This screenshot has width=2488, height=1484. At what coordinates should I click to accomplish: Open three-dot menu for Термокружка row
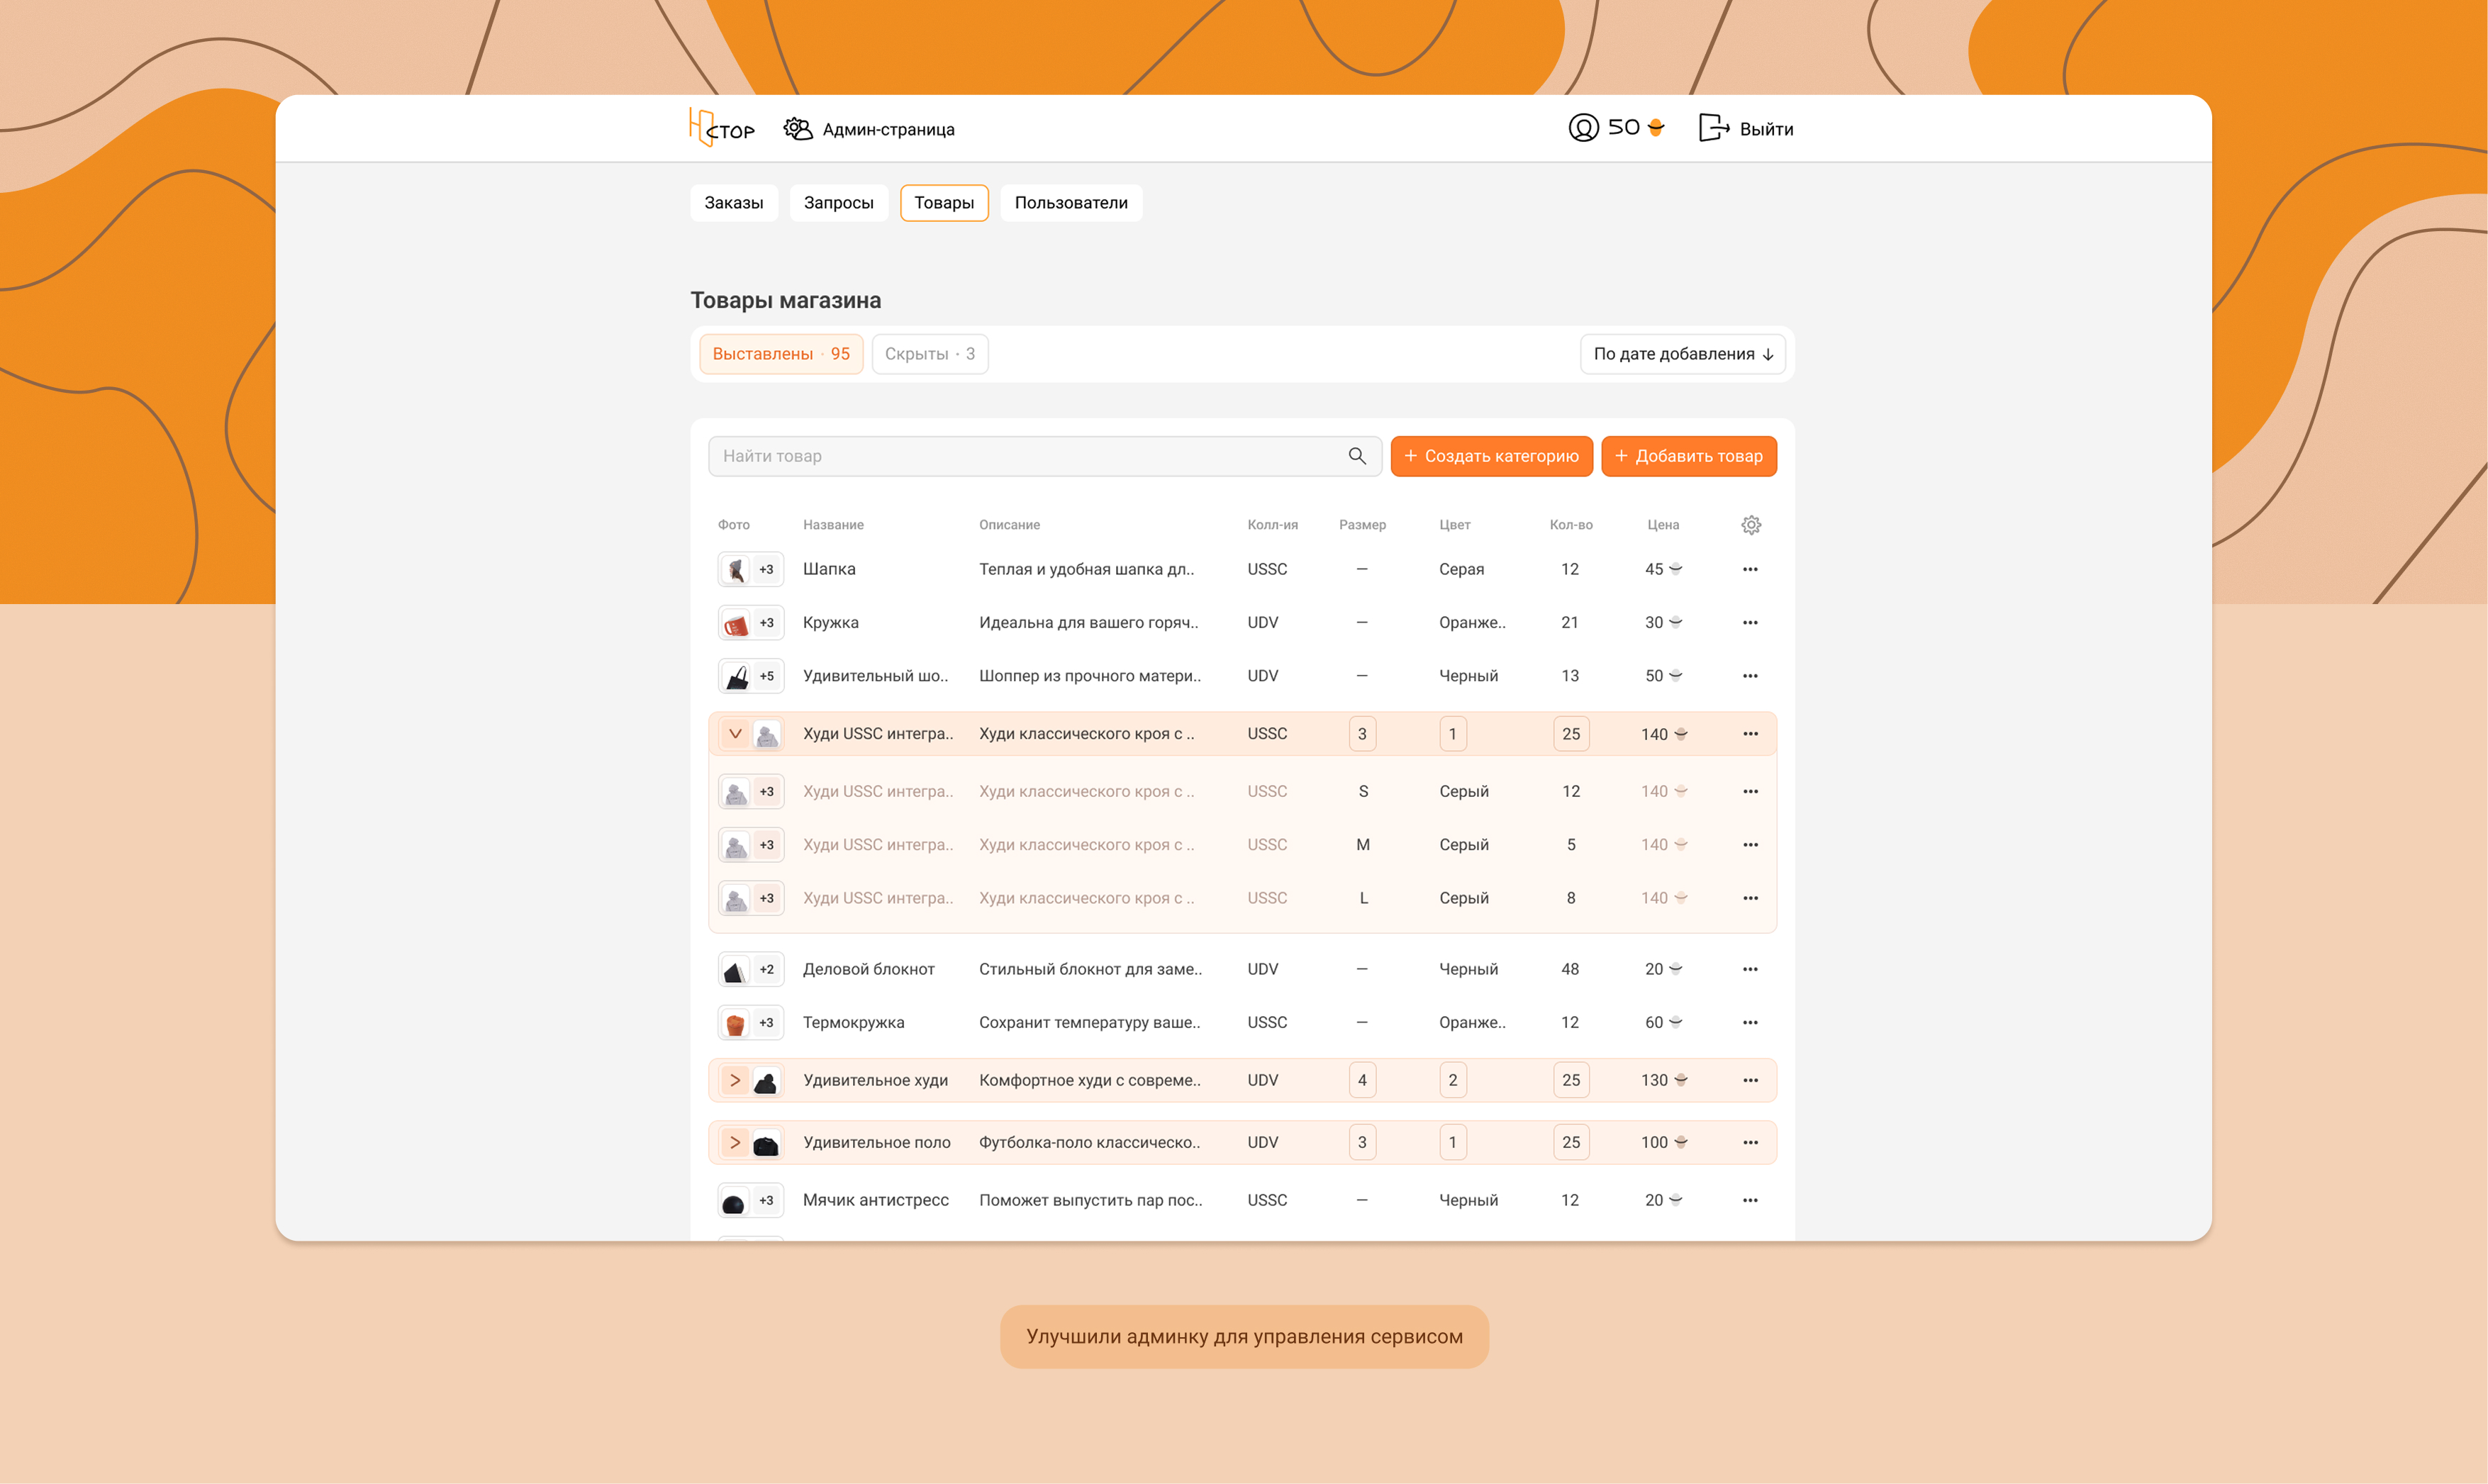coord(1750,1022)
